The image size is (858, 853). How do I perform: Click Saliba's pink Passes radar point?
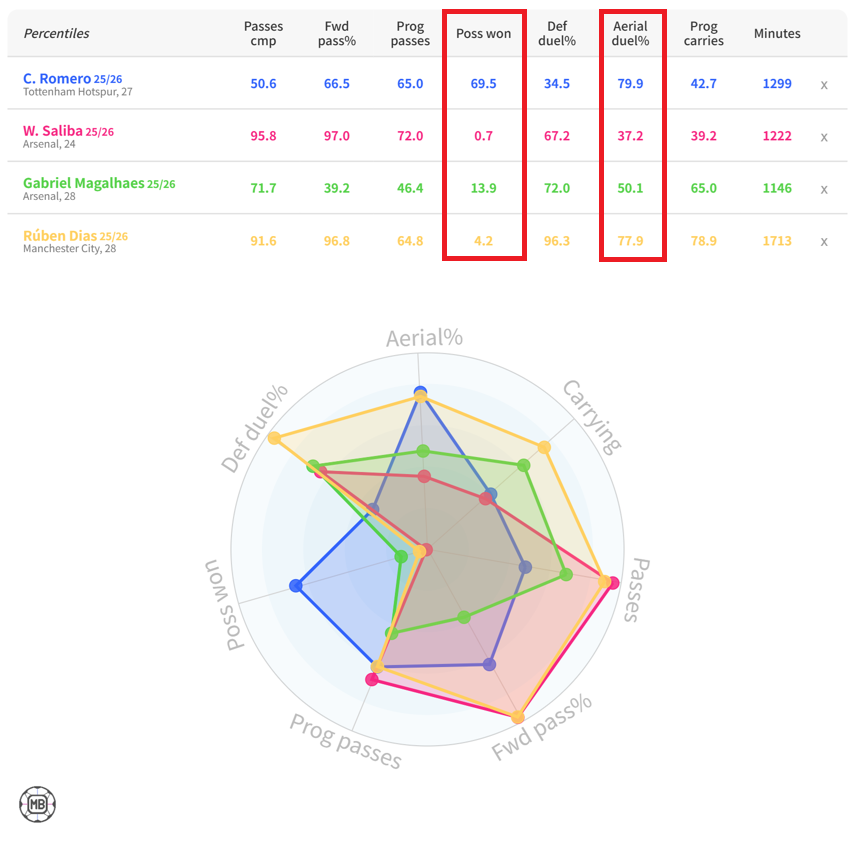point(613,583)
